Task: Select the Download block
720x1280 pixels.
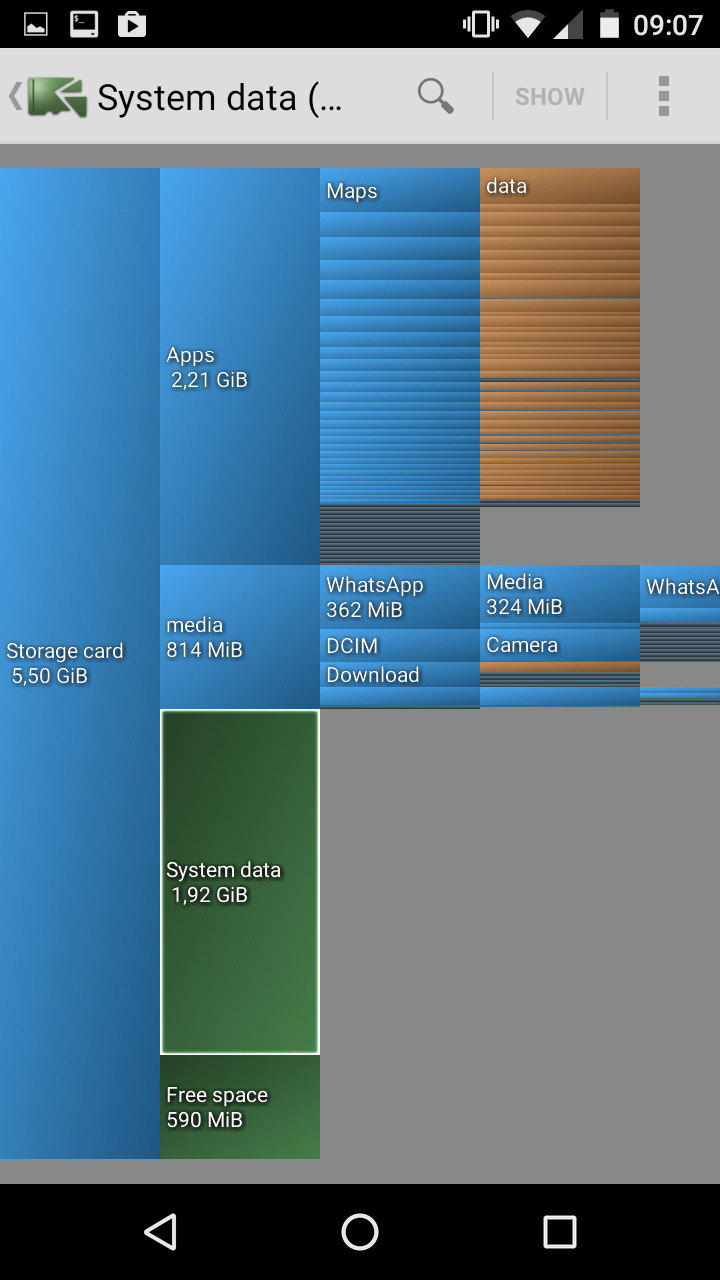Action: click(400, 674)
